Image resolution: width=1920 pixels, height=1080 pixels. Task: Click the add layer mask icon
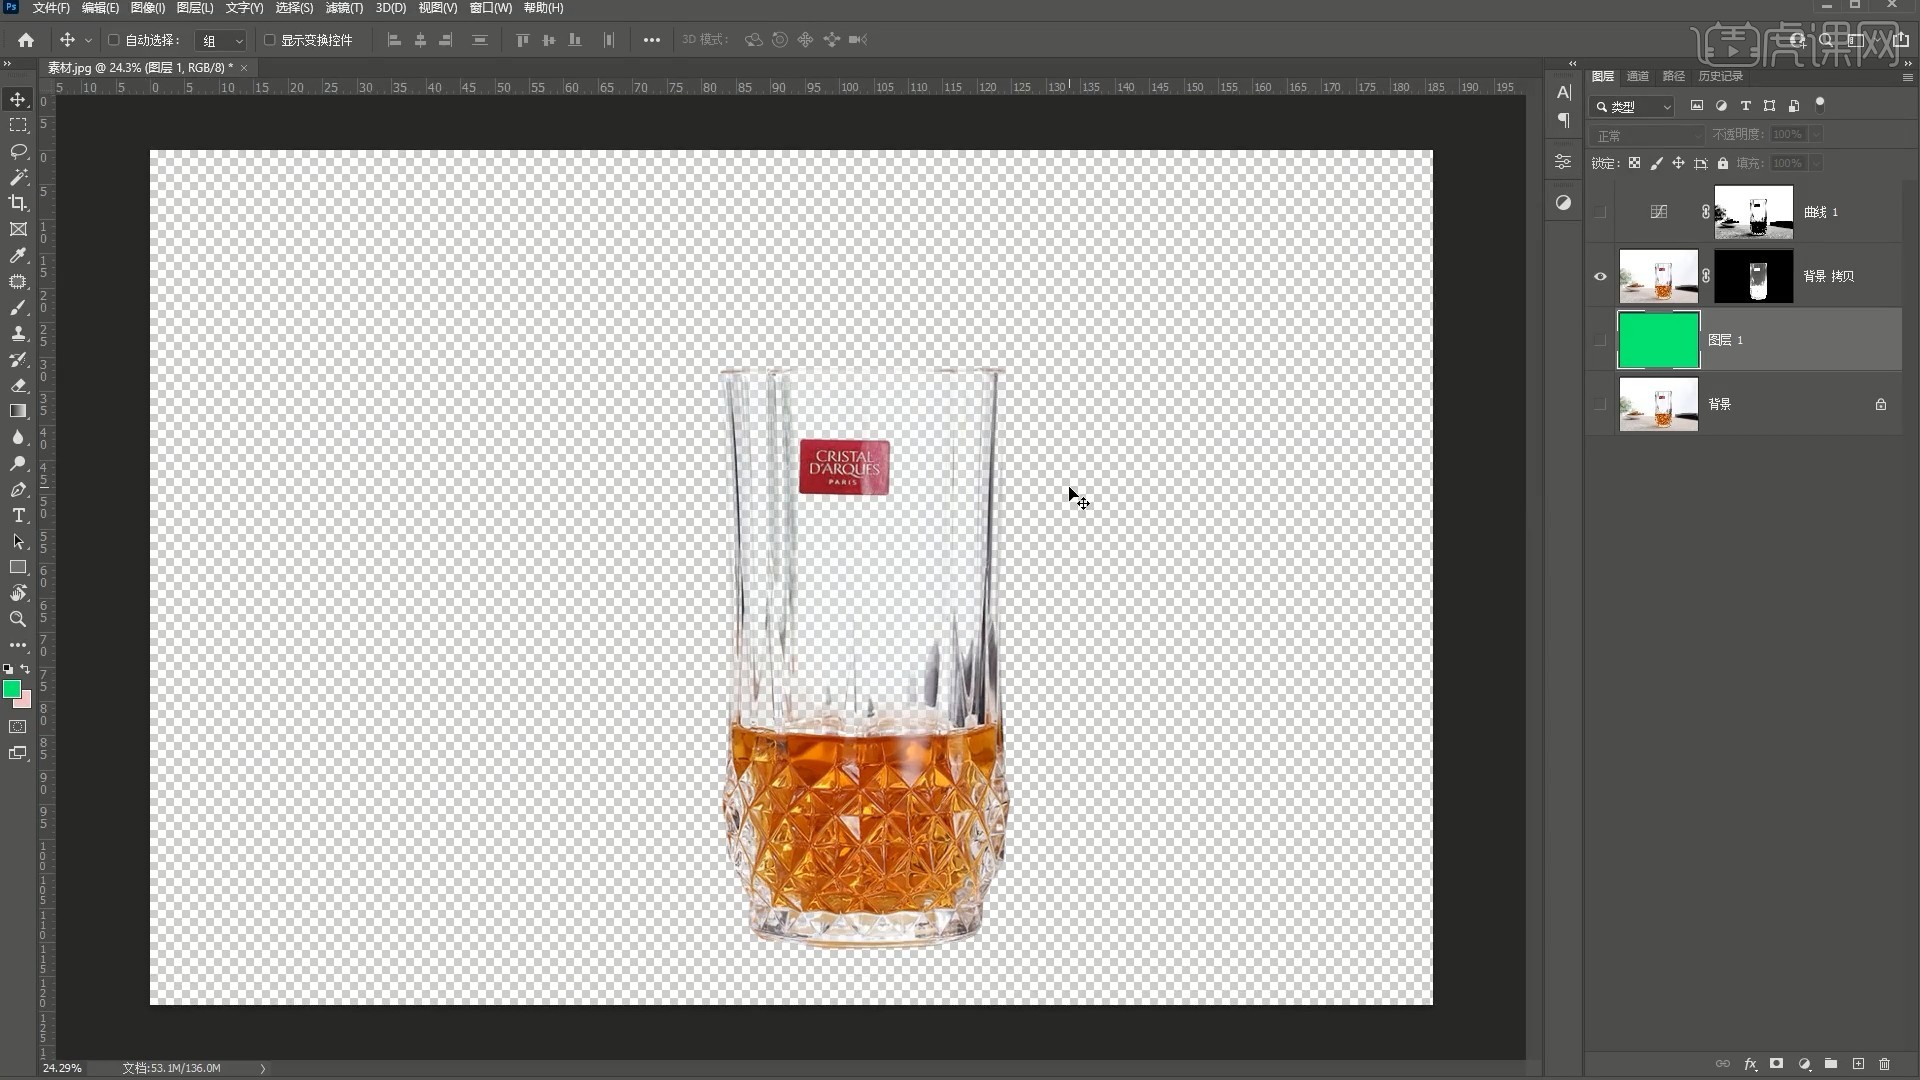click(x=1777, y=1064)
